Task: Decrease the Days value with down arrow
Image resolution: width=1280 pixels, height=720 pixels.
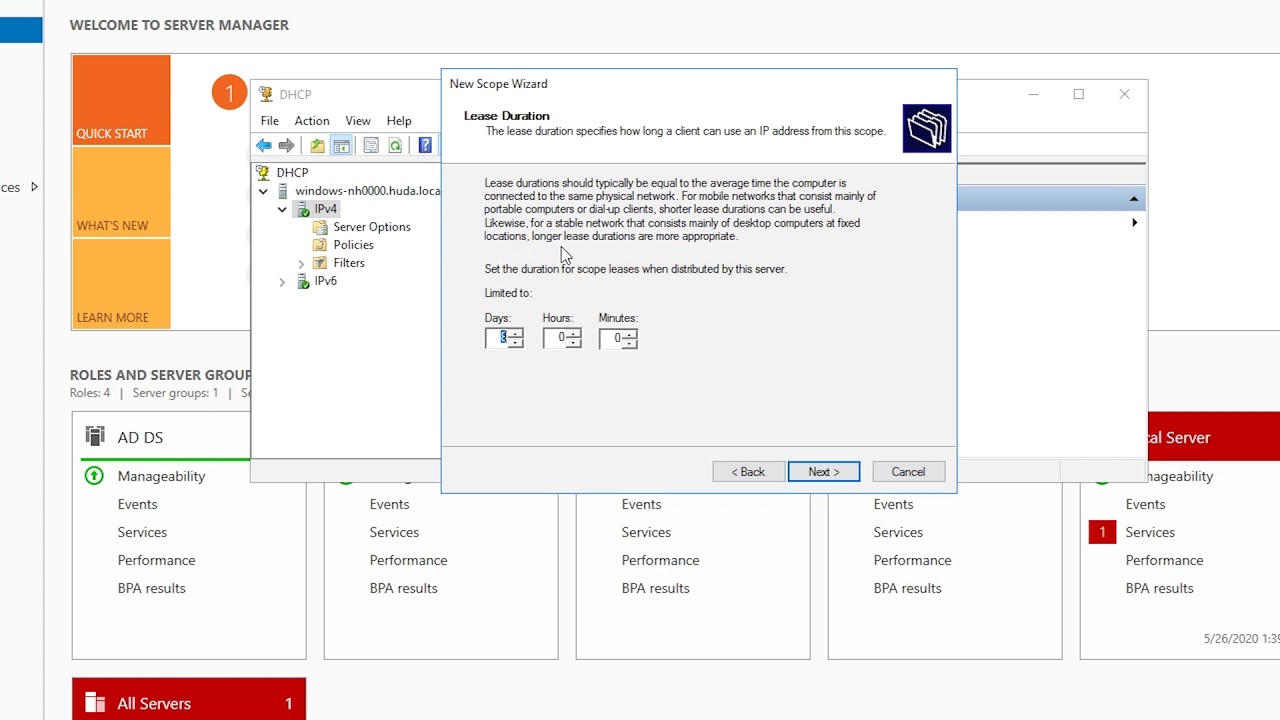Action: pyautogui.click(x=516, y=343)
